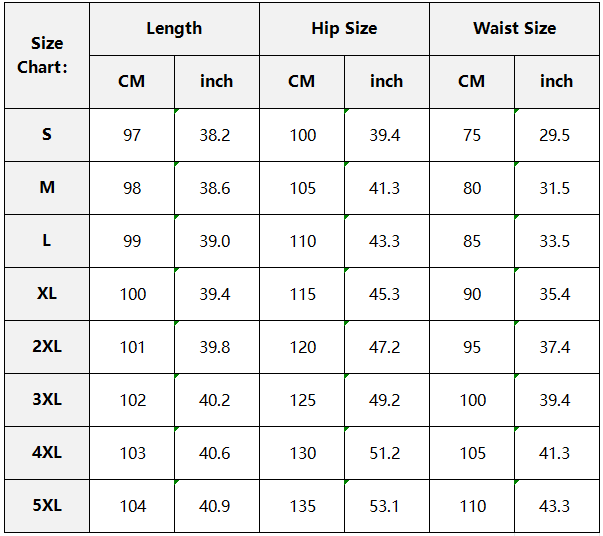603x536 pixels.
Task: Click the 47.2 hip inch cell
Action: 385,347
